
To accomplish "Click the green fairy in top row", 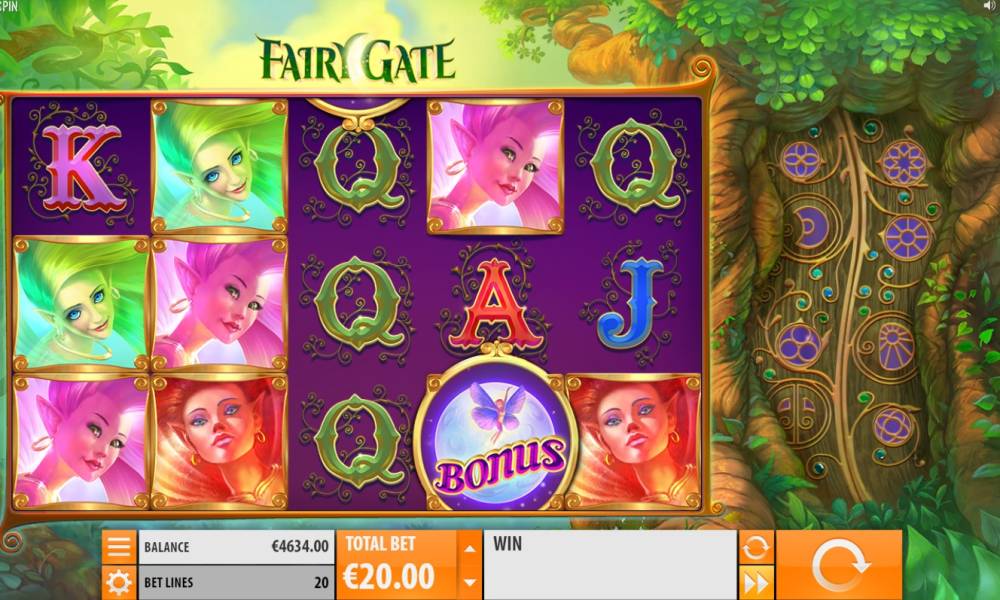I will click(x=219, y=166).
